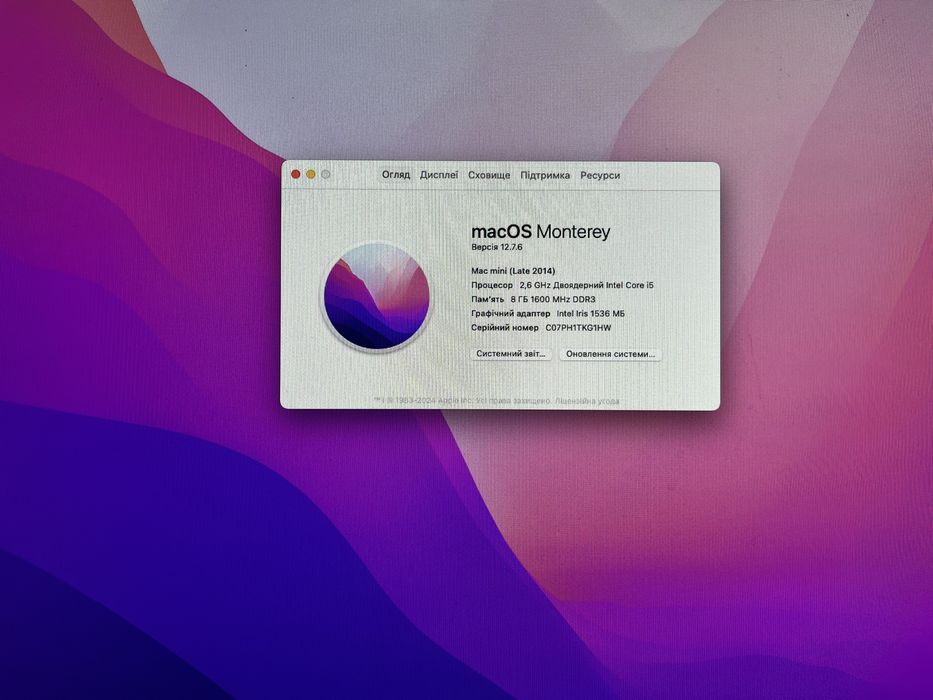Viewport: 933px width, 700px height.
Task: Click the Intel Iris 1536 МБ value
Action: point(591,314)
